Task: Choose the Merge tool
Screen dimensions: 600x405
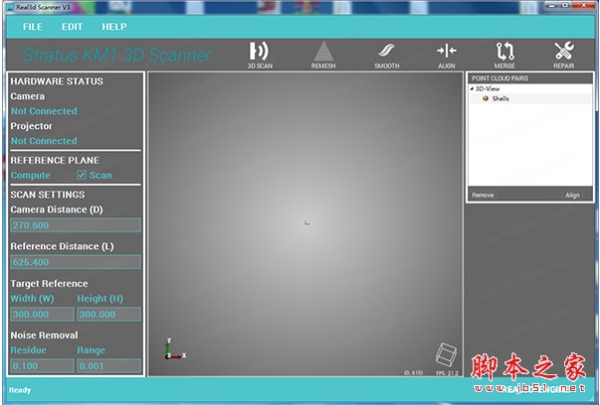Action: pos(505,55)
